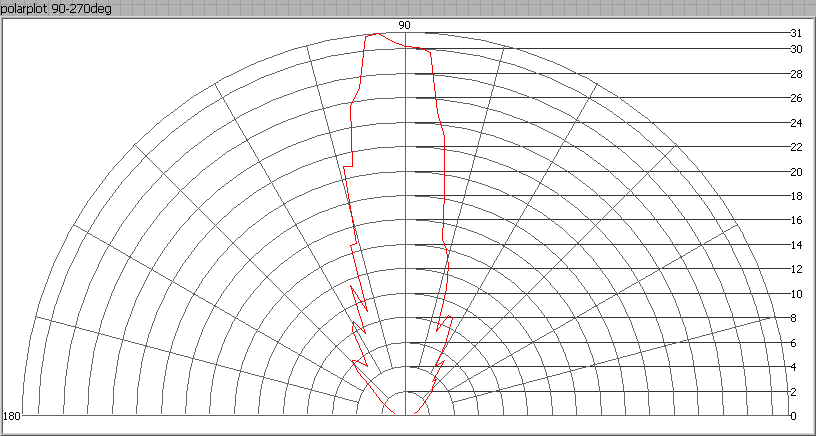Click the 180 degree label at left
The width and height of the screenshot is (816, 436).
[x=12, y=416]
